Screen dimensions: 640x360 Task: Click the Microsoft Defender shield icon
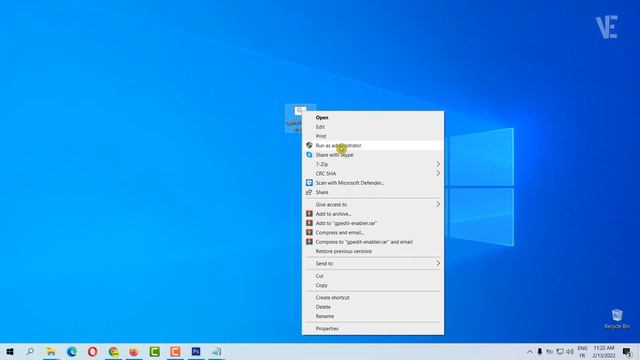pos(309,183)
